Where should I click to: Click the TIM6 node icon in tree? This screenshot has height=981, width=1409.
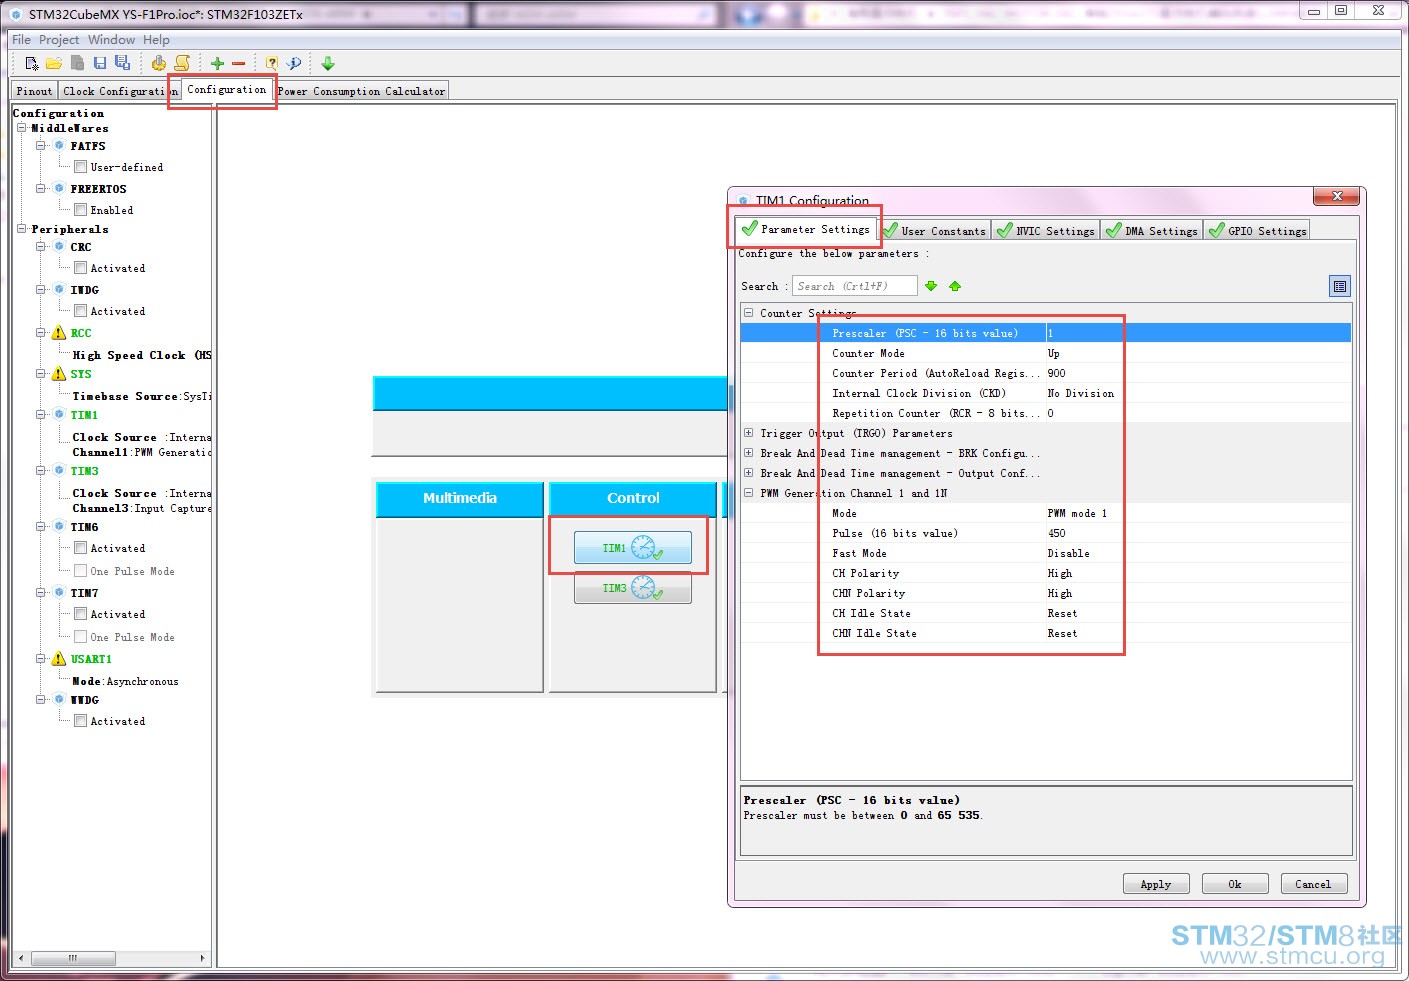[59, 527]
